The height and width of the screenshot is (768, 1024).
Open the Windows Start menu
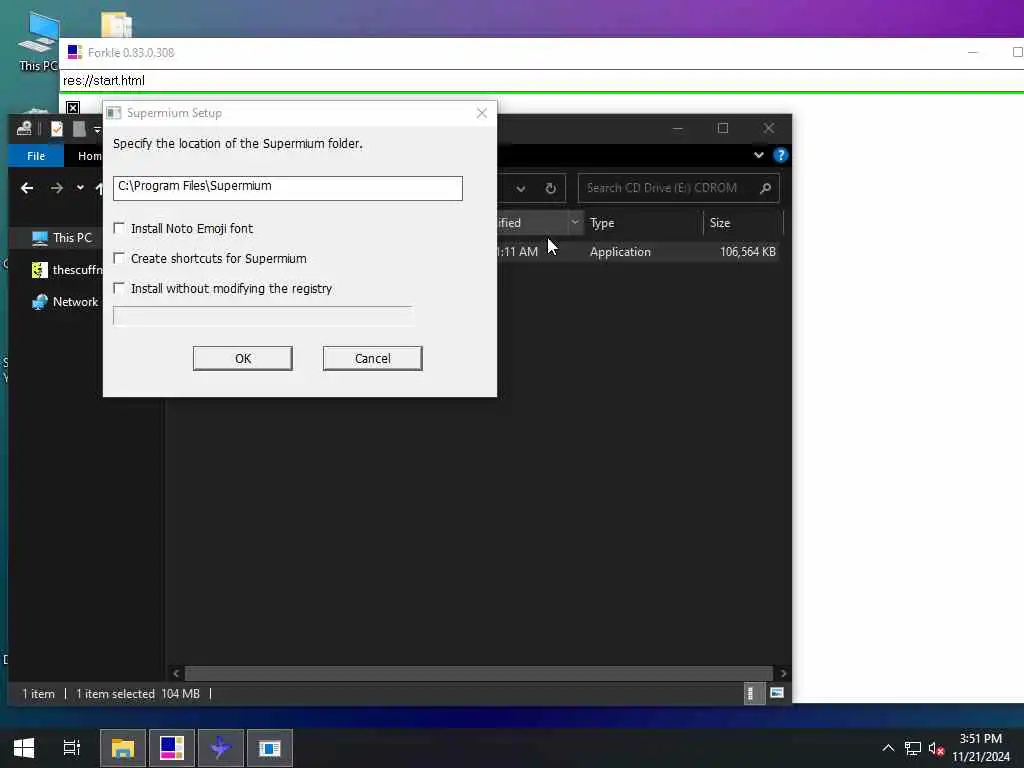pos(24,748)
